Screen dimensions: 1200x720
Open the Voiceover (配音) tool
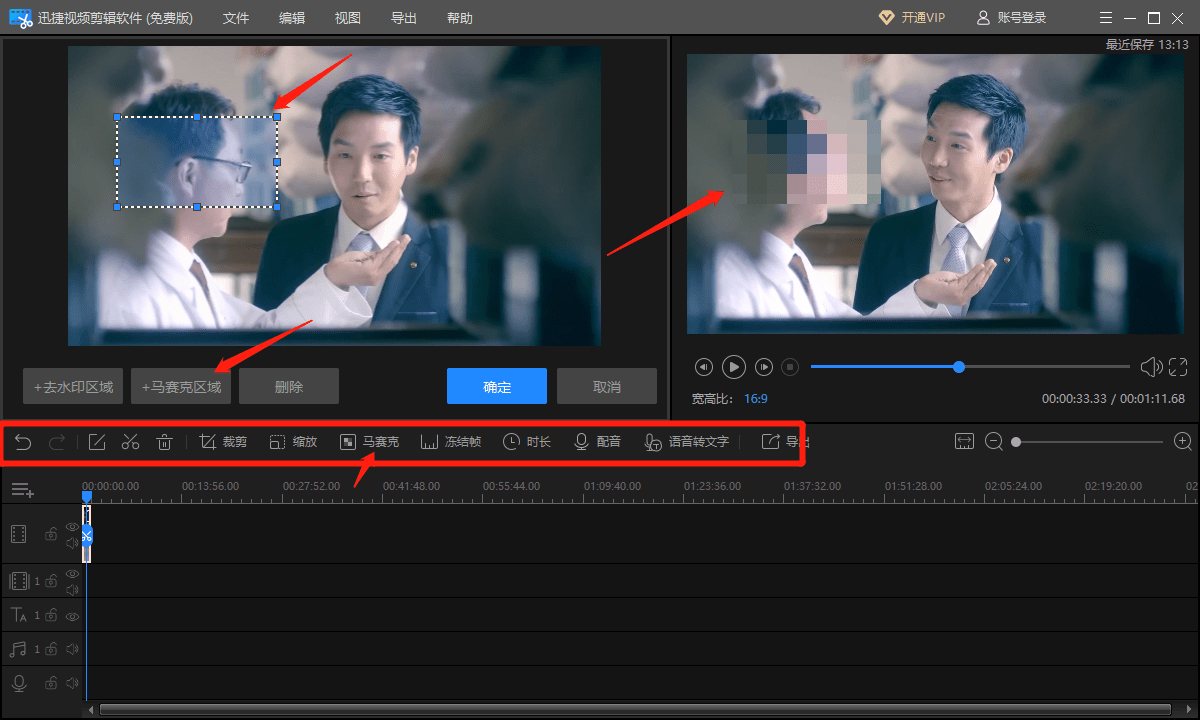(x=596, y=441)
